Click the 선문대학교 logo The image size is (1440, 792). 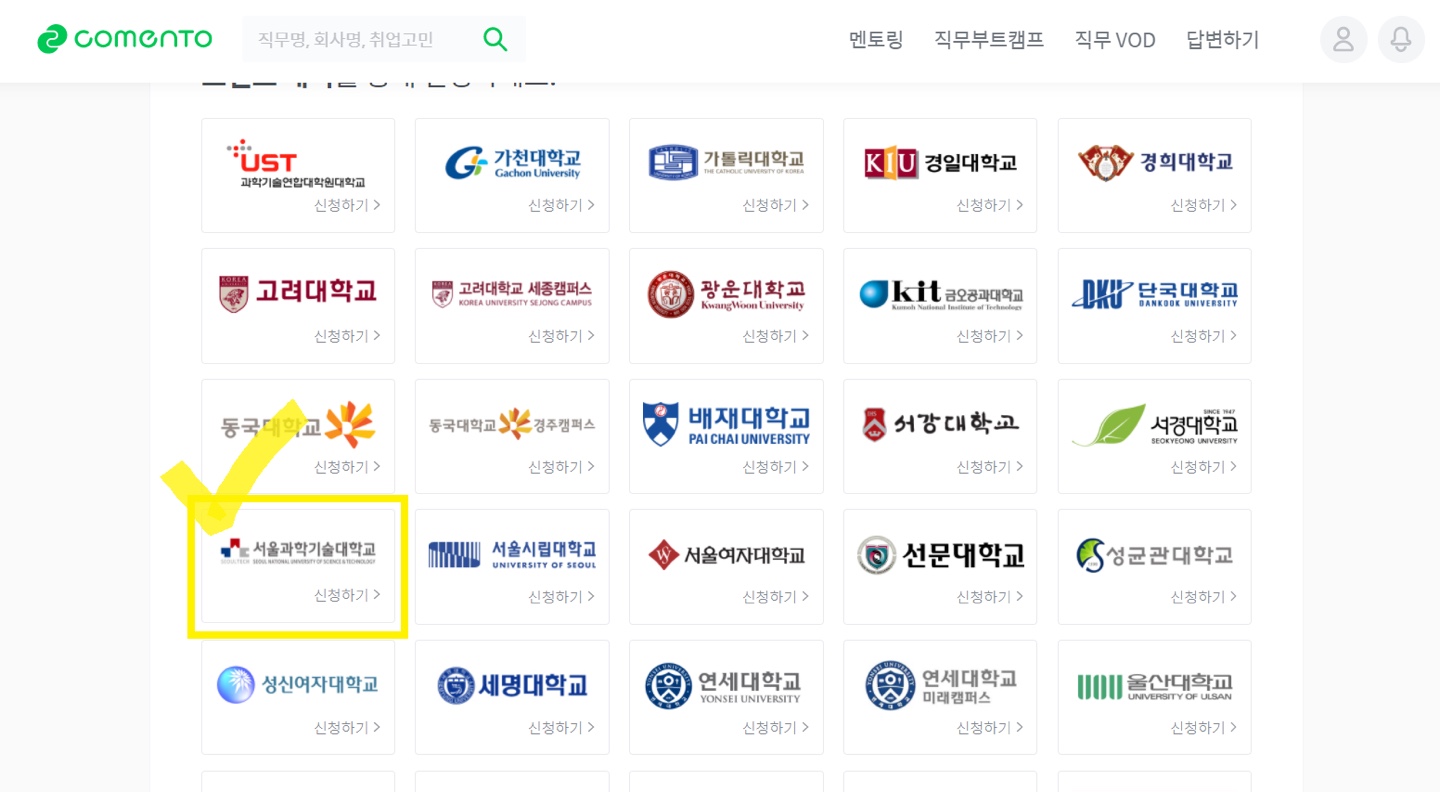(941, 554)
